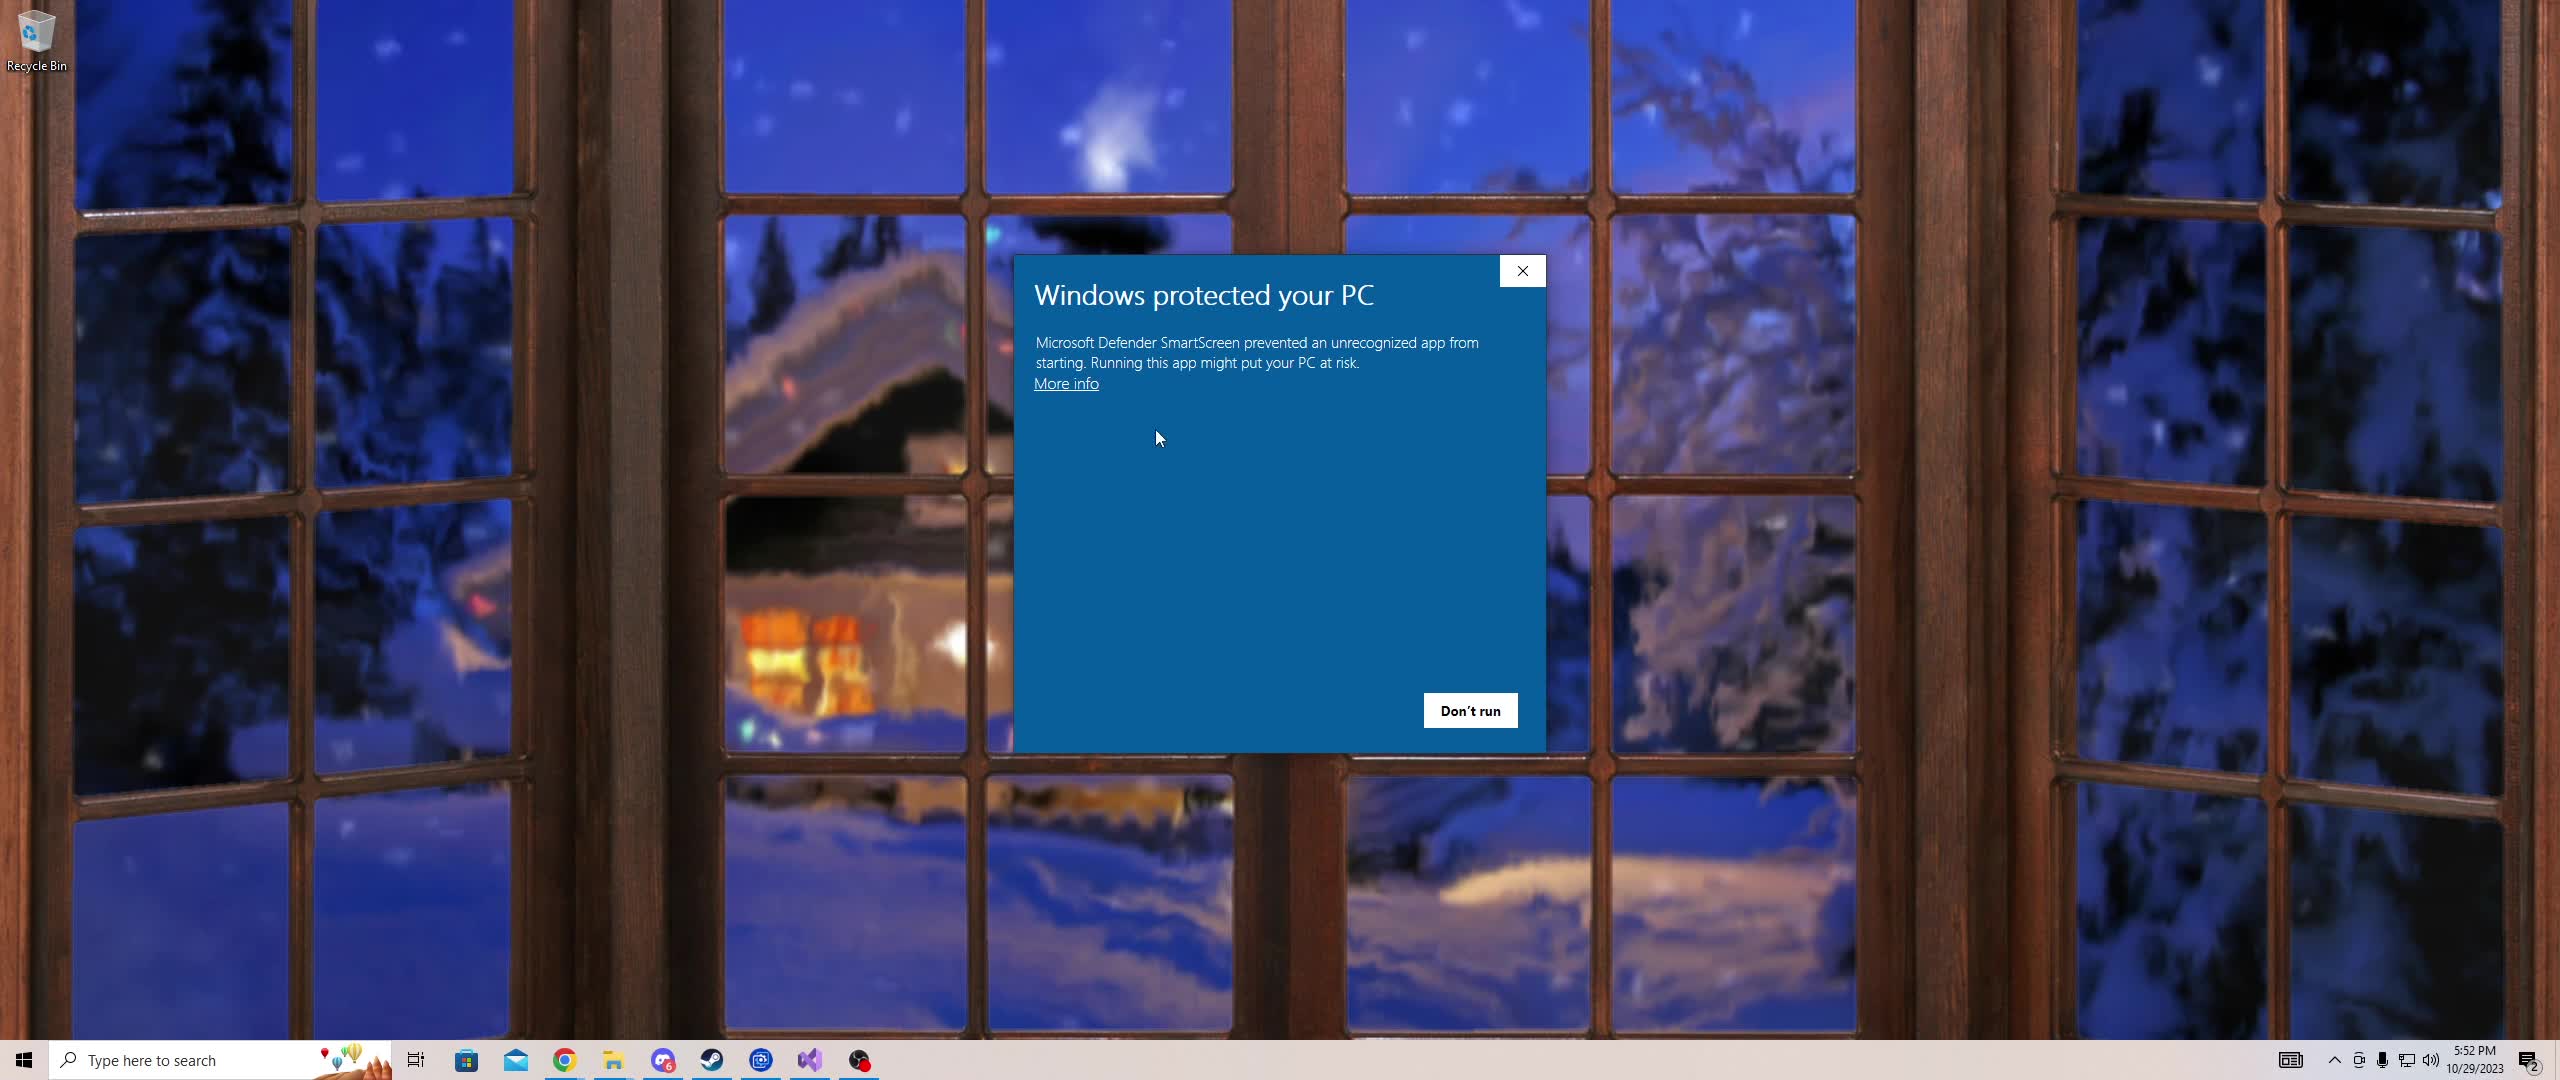Open News and interests in taskbar

[2291, 1060]
